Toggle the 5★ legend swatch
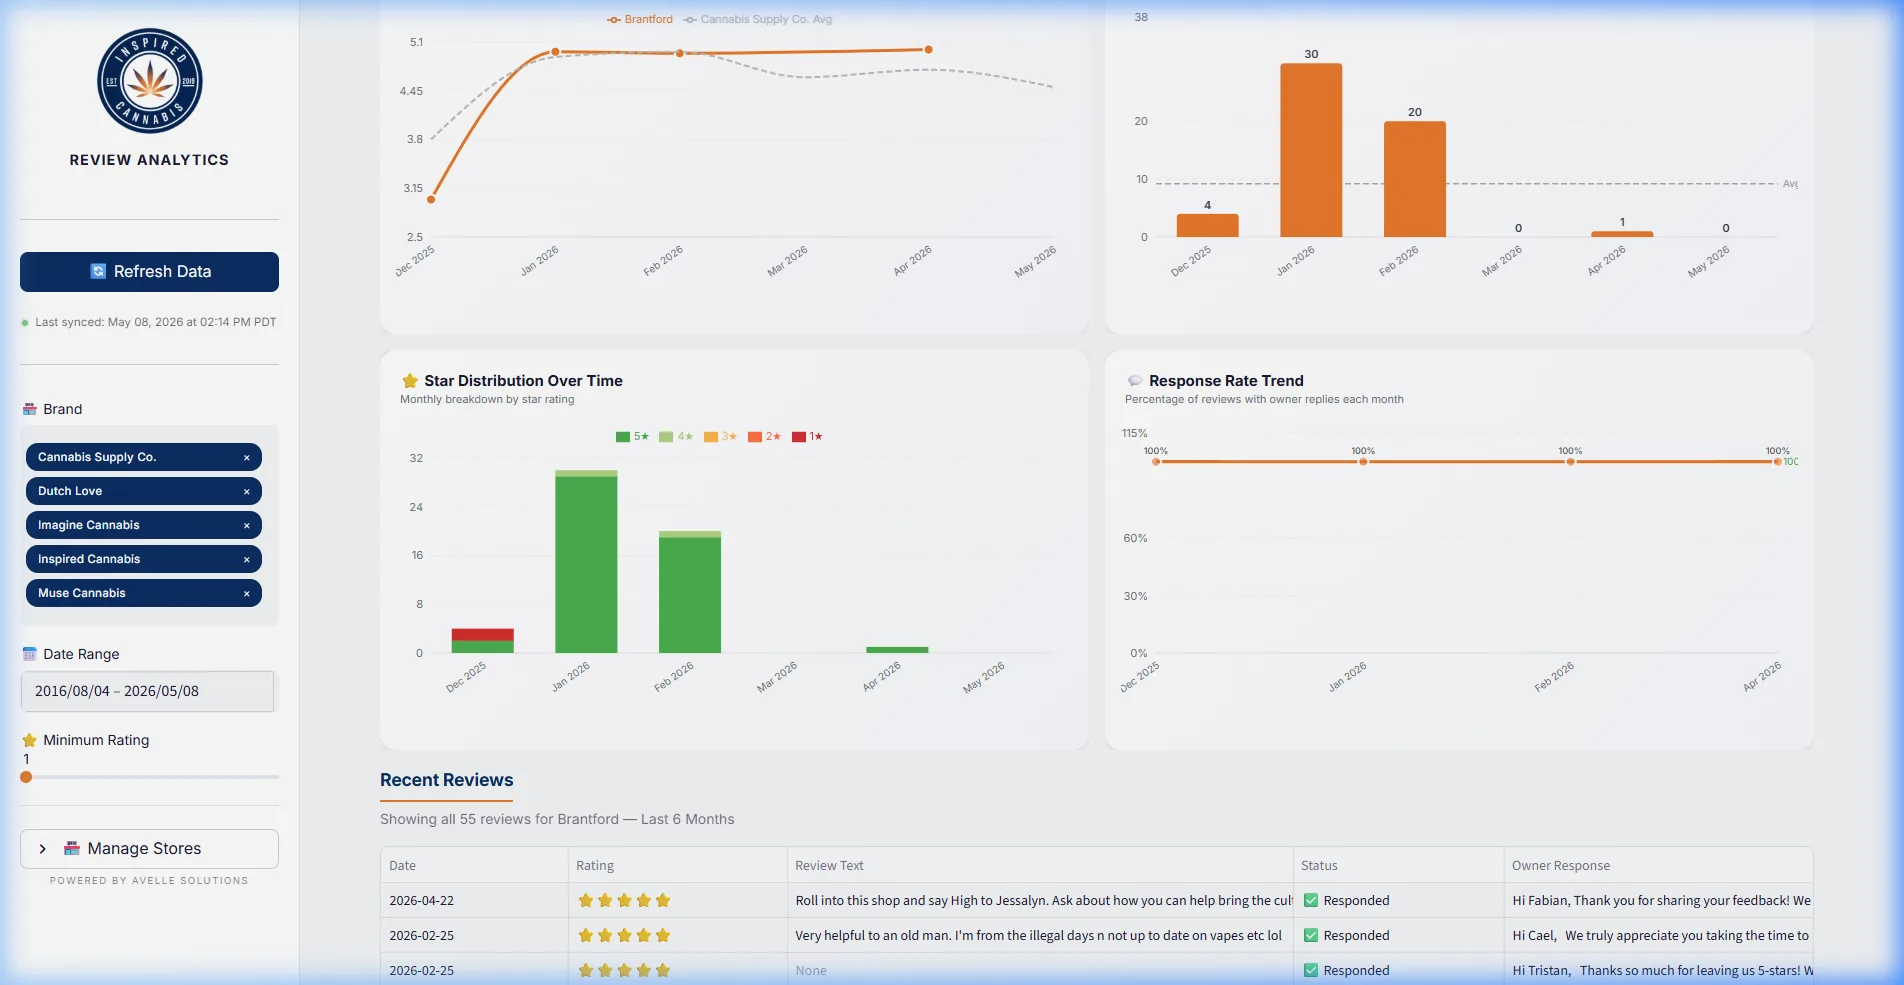1904x985 pixels. pos(623,437)
